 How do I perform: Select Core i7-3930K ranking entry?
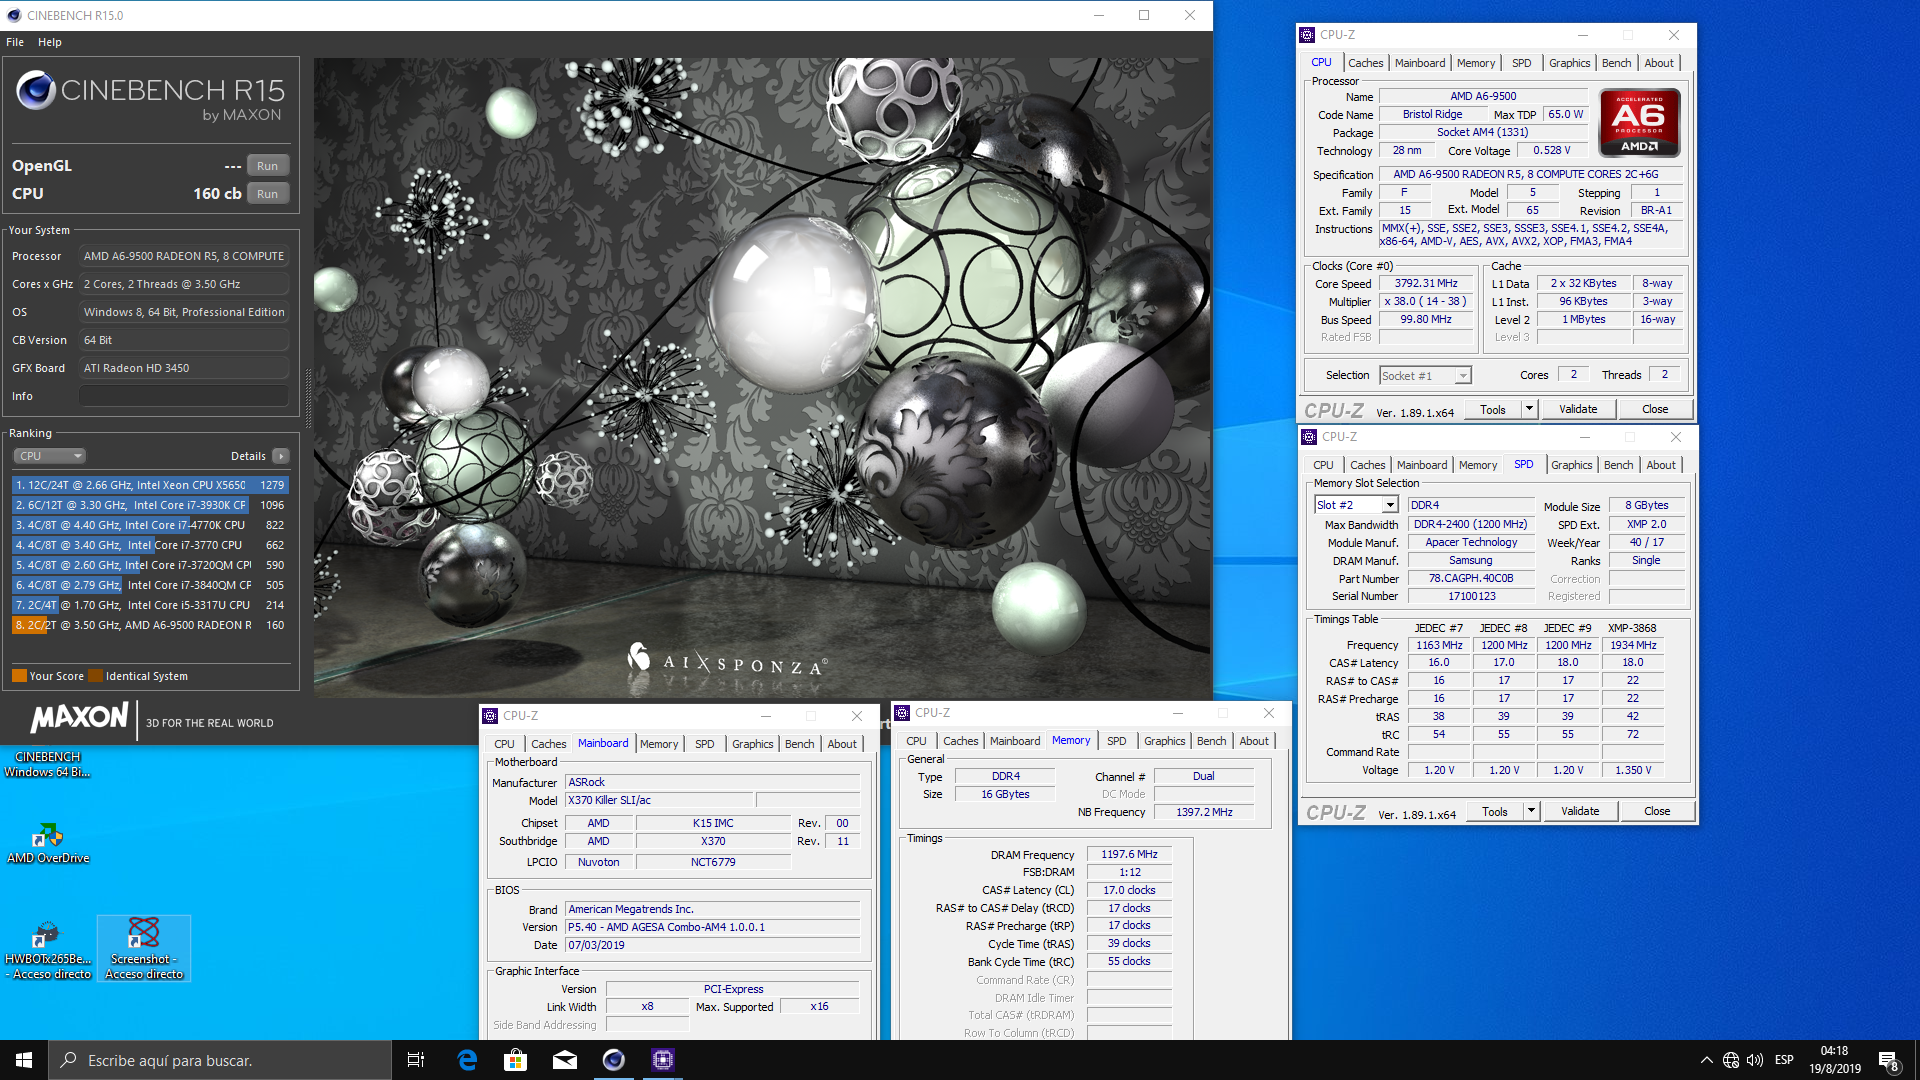[150, 505]
